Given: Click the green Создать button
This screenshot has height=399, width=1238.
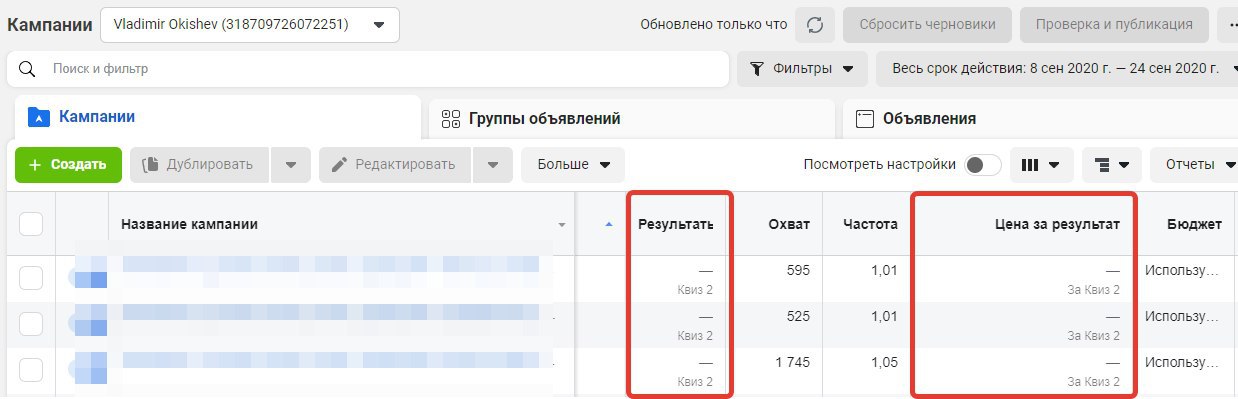Looking at the screenshot, I should [68, 165].
